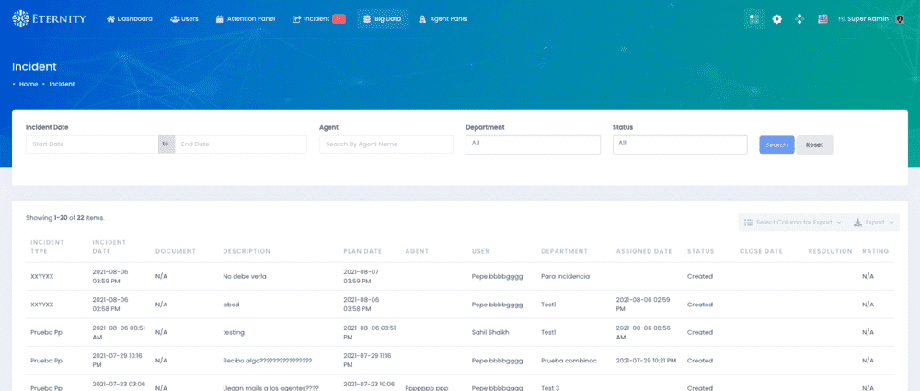Click the Agent column header
Image resolution: width=920 pixels, height=391 pixels.
coord(417,251)
